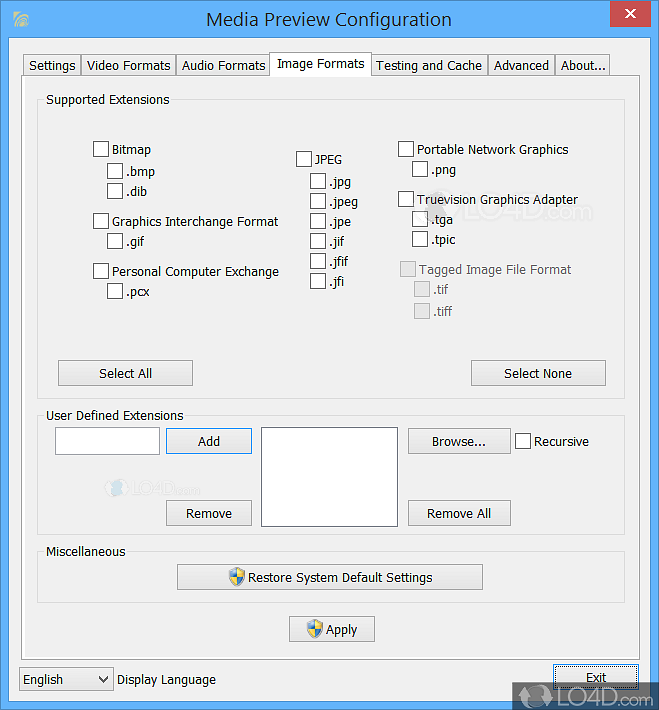Image resolution: width=659 pixels, height=710 pixels.
Task: Check the .tga extension box
Action: [x=420, y=219]
